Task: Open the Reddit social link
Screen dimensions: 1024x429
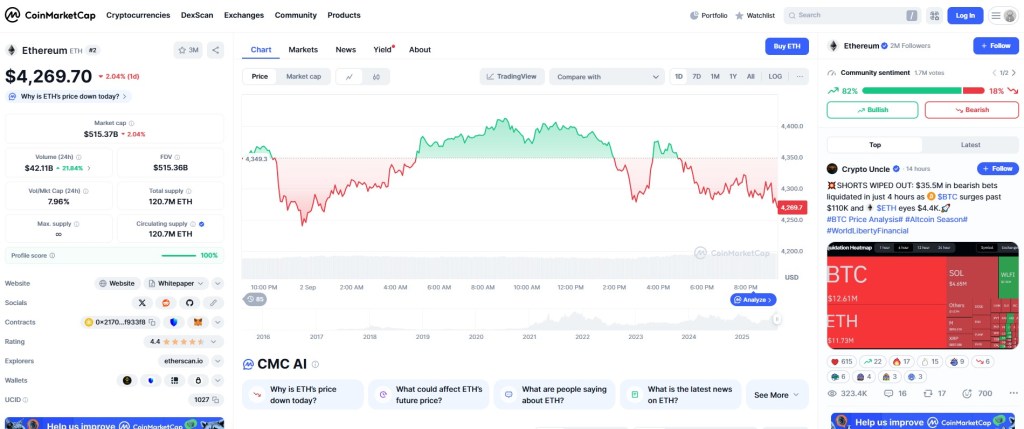Action: pyautogui.click(x=165, y=303)
